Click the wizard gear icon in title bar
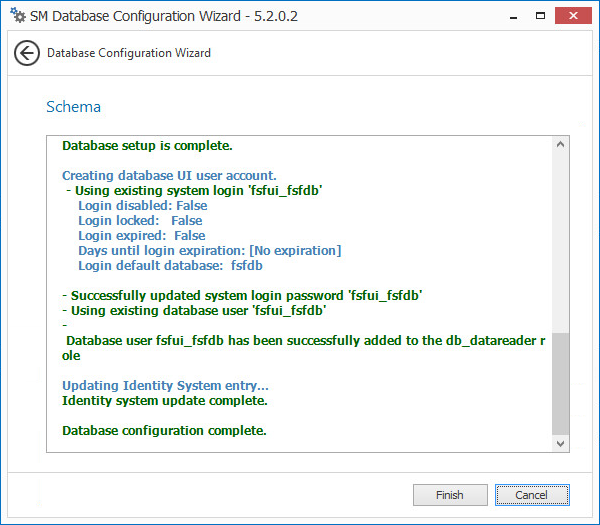Viewport: 600px width, 525px height. click(x=17, y=17)
